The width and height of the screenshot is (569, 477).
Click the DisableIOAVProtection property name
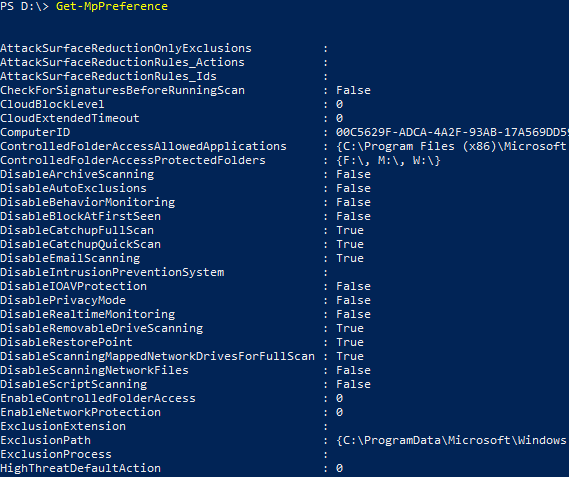pyautogui.click(x=73, y=286)
